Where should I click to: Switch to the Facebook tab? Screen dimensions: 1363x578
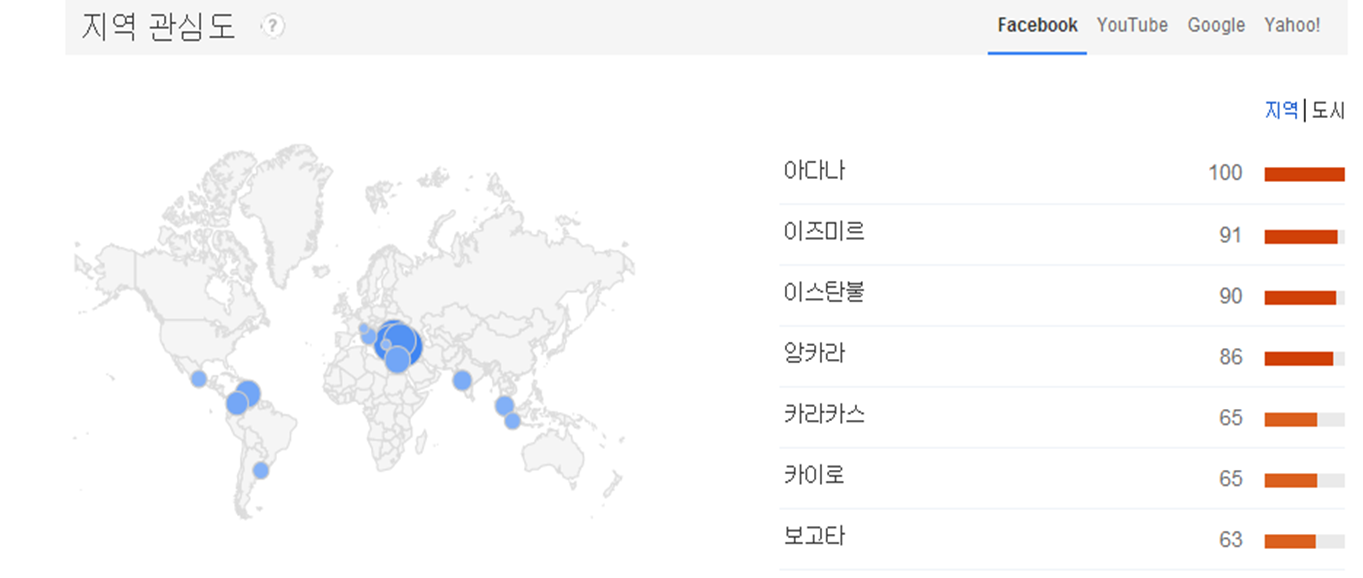tap(1037, 26)
